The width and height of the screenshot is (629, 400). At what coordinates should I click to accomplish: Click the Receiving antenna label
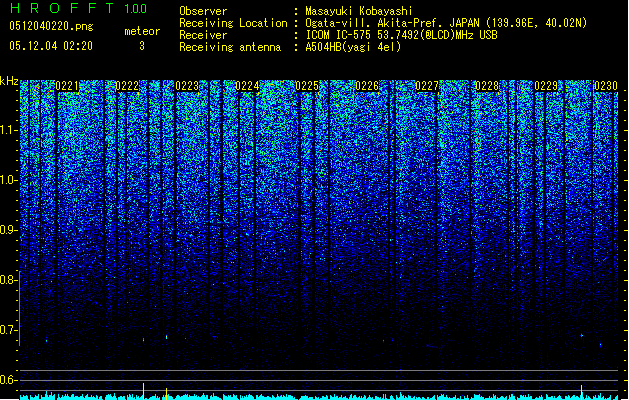[x=230, y=47]
